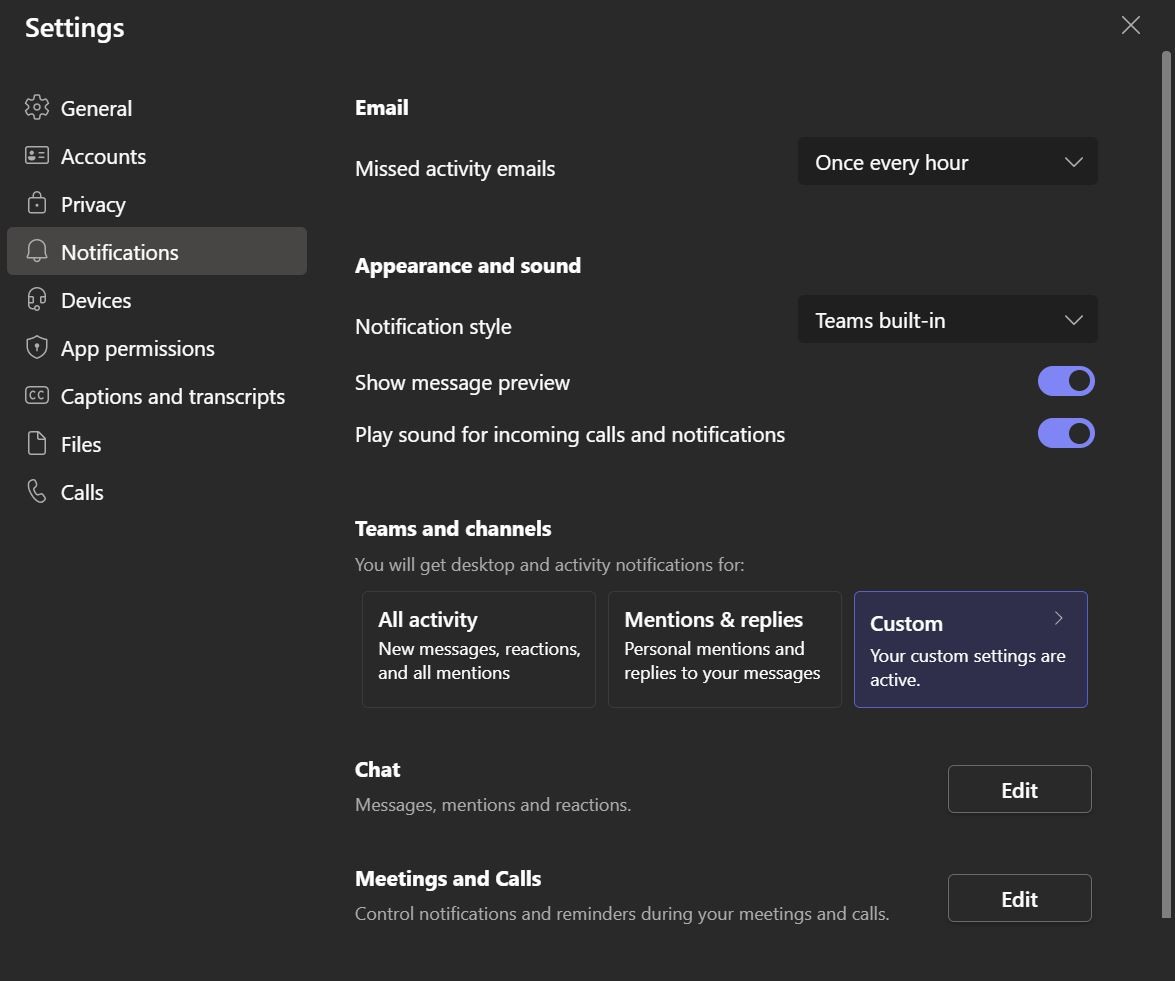Open the Missed activity emails dropdown
Image resolution: width=1175 pixels, height=981 pixels.
coord(946,161)
